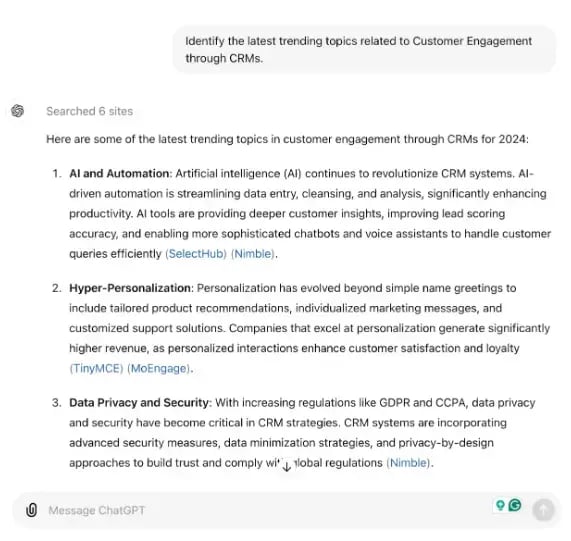
Task: Open Nimble link under Data Privacy section
Action: 409,463
